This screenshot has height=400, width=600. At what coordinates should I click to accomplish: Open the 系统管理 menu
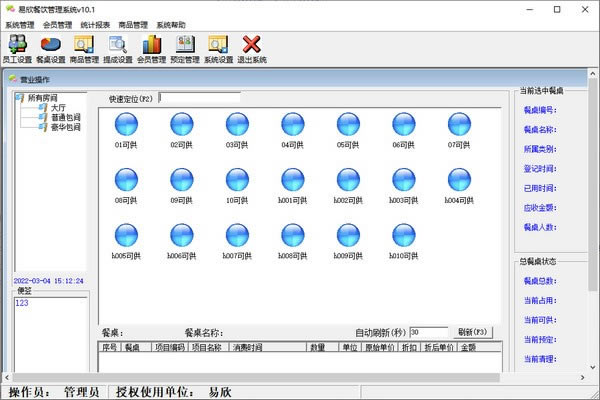(x=20, y=24)
